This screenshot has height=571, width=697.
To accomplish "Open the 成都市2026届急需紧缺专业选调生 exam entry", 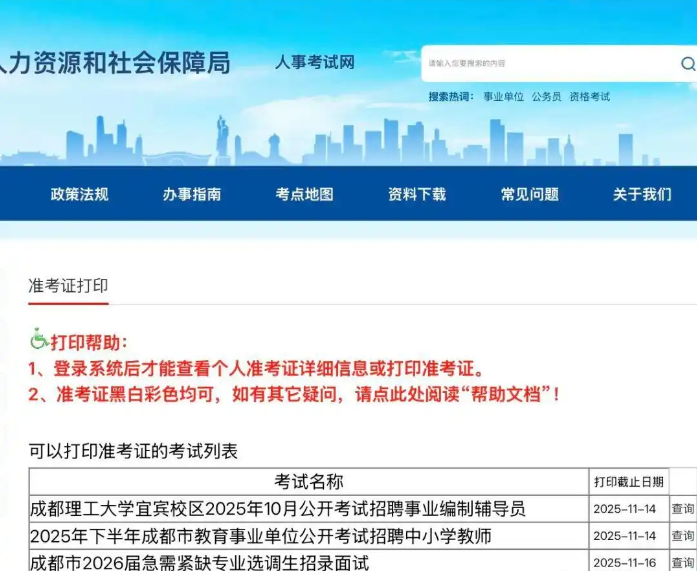I will coord(200,562).
